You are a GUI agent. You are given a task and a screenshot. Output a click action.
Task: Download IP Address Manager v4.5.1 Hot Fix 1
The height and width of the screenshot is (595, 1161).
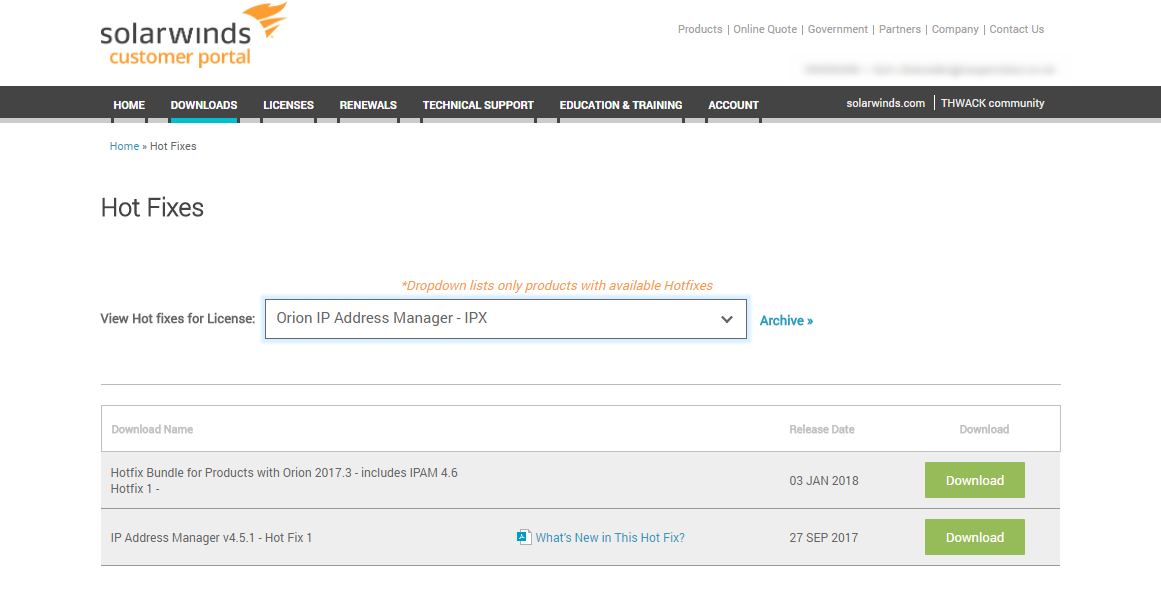click(x=974, y=537)
